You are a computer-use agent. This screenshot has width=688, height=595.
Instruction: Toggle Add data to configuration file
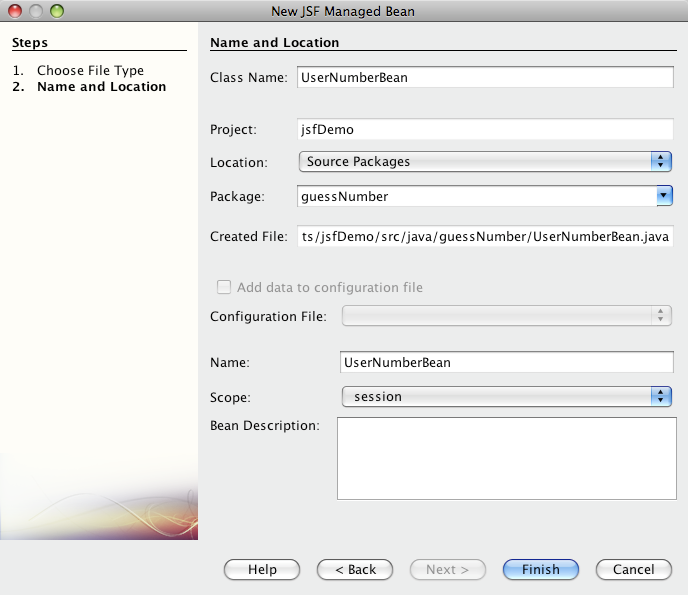[x=225, y=288]
